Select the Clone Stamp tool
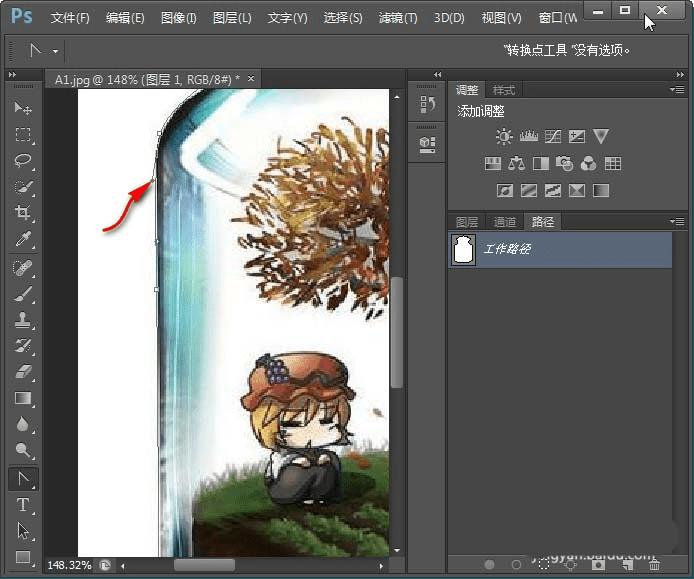This screenshot has width=694, height=579. tap(23, 320)
